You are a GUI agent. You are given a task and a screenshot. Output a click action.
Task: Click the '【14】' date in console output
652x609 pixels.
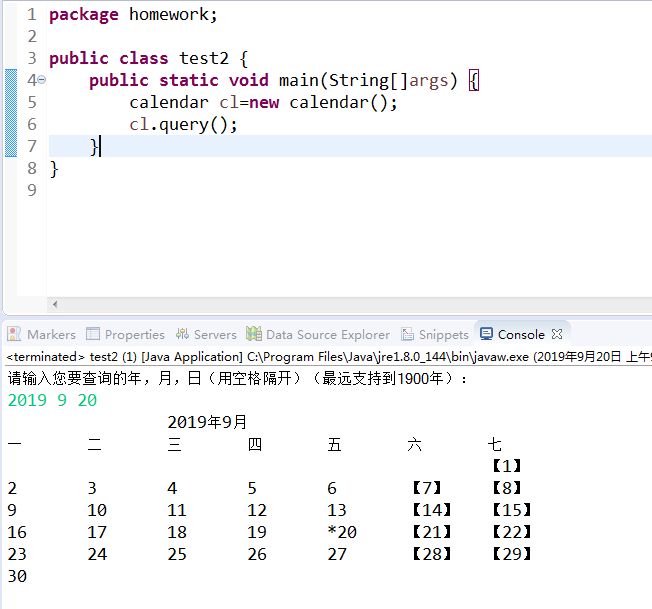tap(432, 510)
